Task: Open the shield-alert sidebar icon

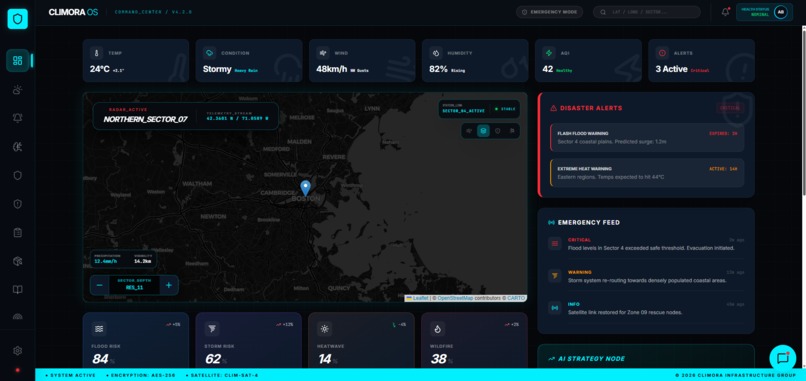Action: click(17, 204)
